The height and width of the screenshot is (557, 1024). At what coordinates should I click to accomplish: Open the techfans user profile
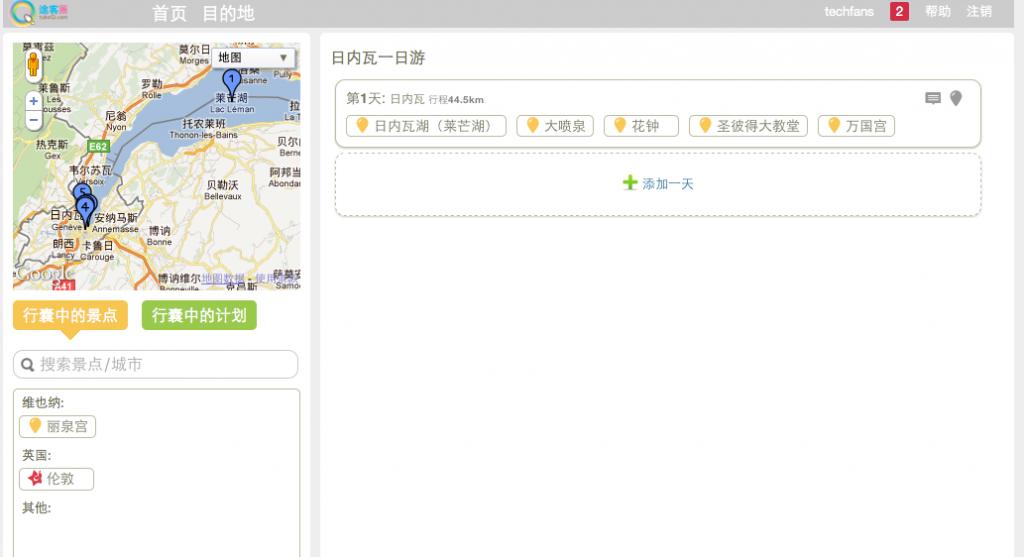tap(848, 11)
